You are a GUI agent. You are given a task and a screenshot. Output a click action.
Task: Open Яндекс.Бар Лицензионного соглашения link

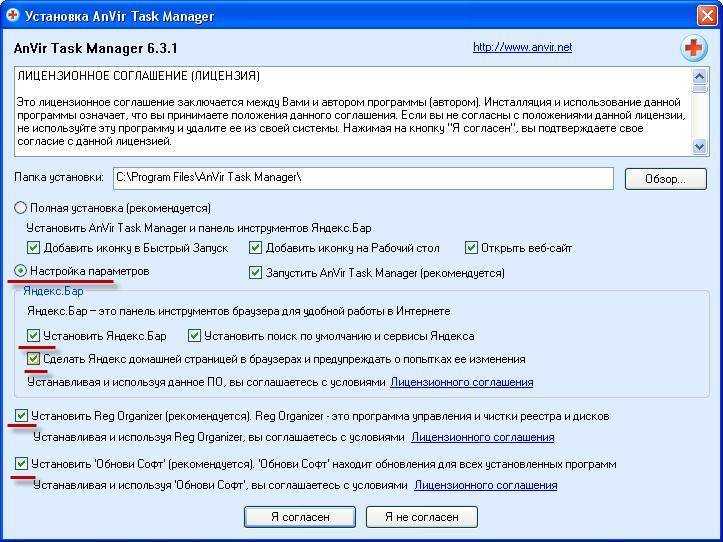coord(462,382)
